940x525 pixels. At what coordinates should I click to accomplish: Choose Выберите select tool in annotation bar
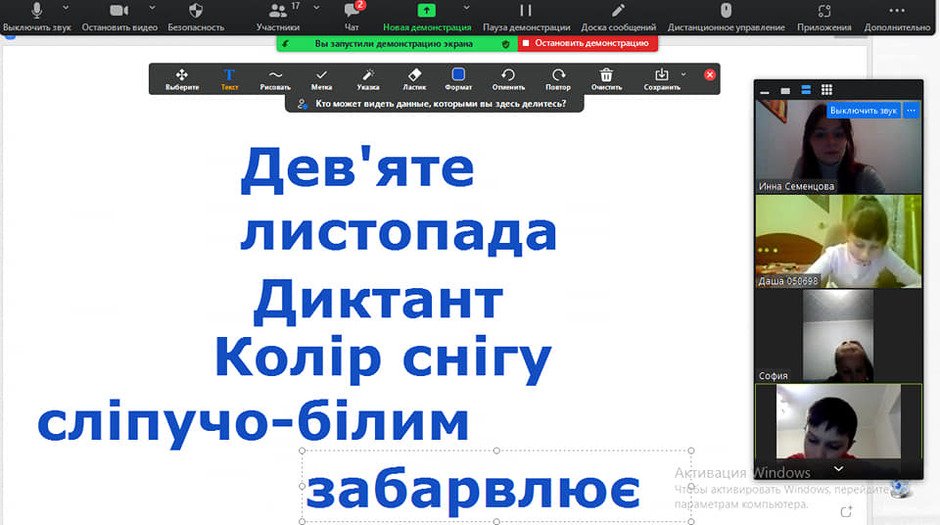pyautogui.click(x=182, y=79)
